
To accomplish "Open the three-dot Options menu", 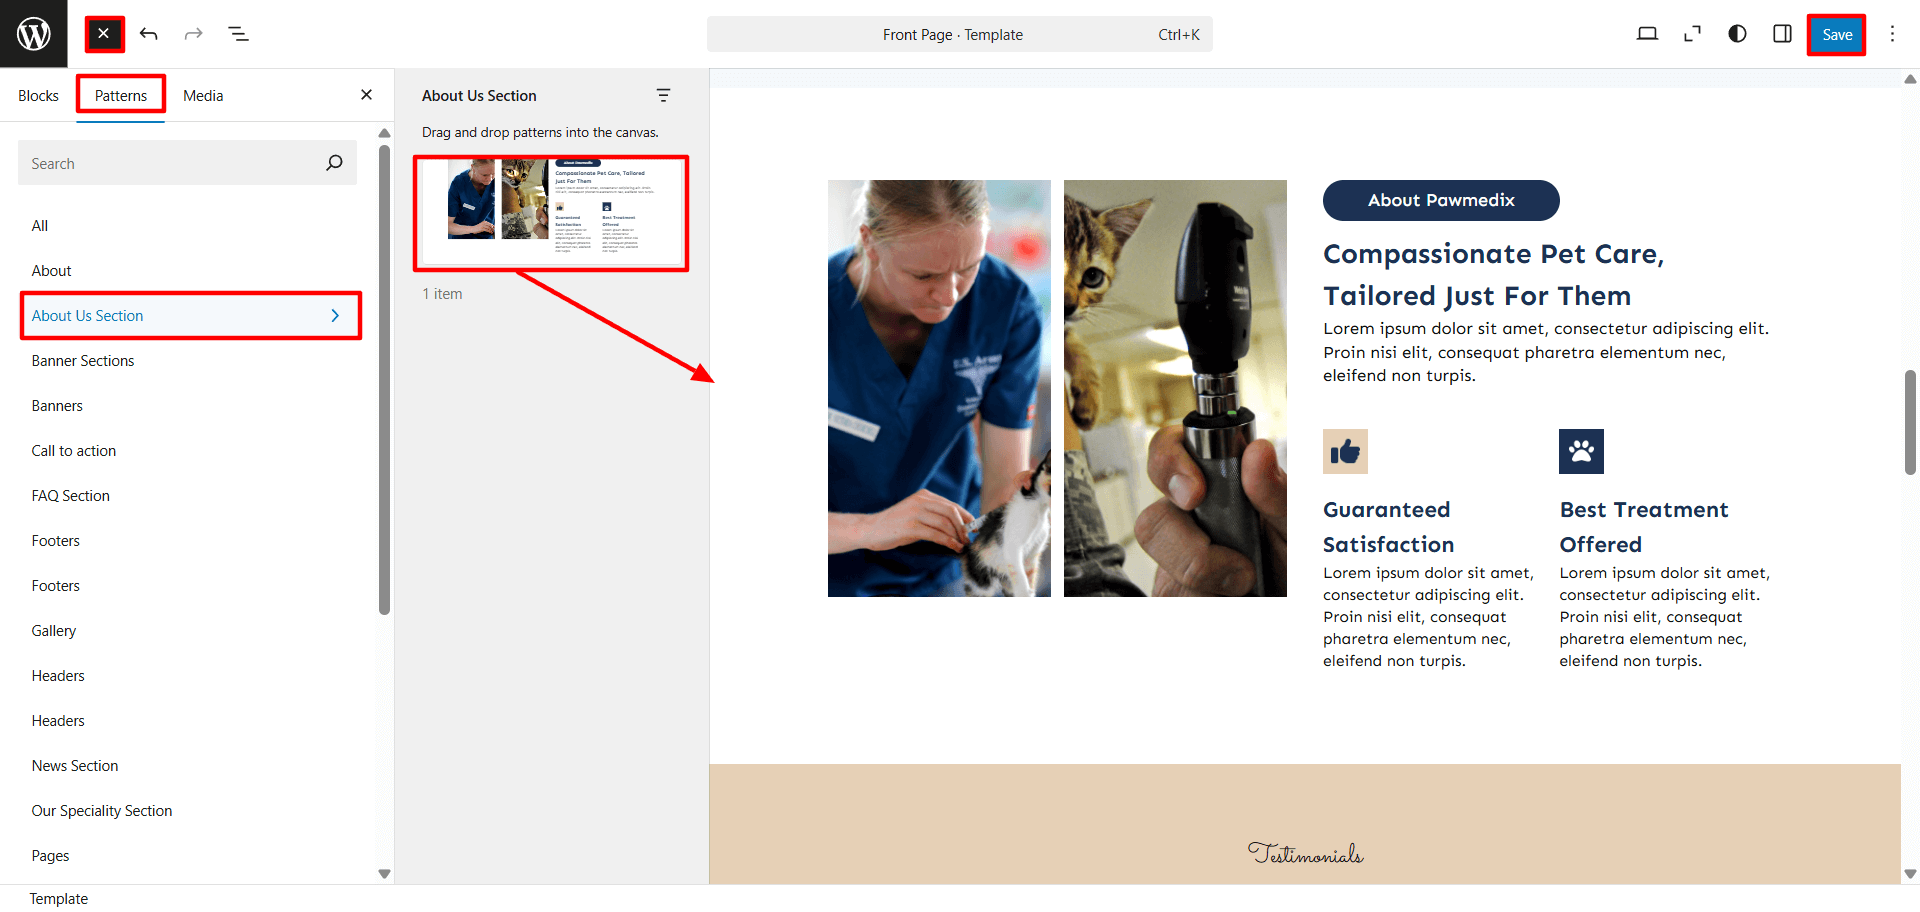I will point(1892,34).
